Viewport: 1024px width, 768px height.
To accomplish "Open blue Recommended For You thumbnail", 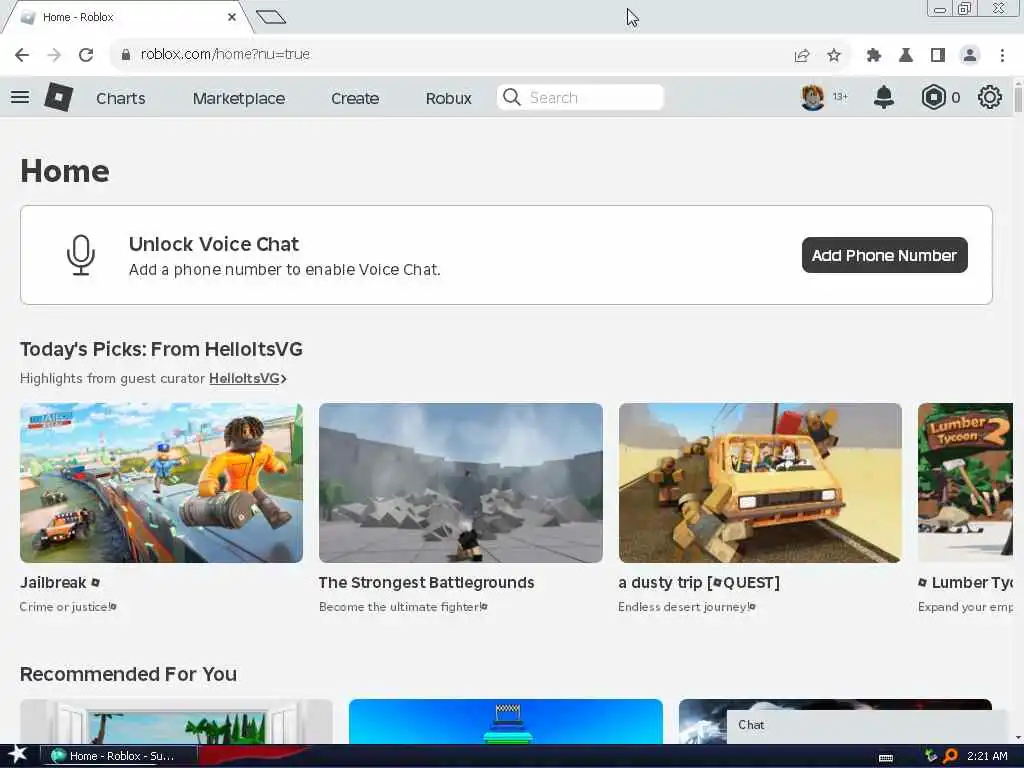I will pos(505,721).
